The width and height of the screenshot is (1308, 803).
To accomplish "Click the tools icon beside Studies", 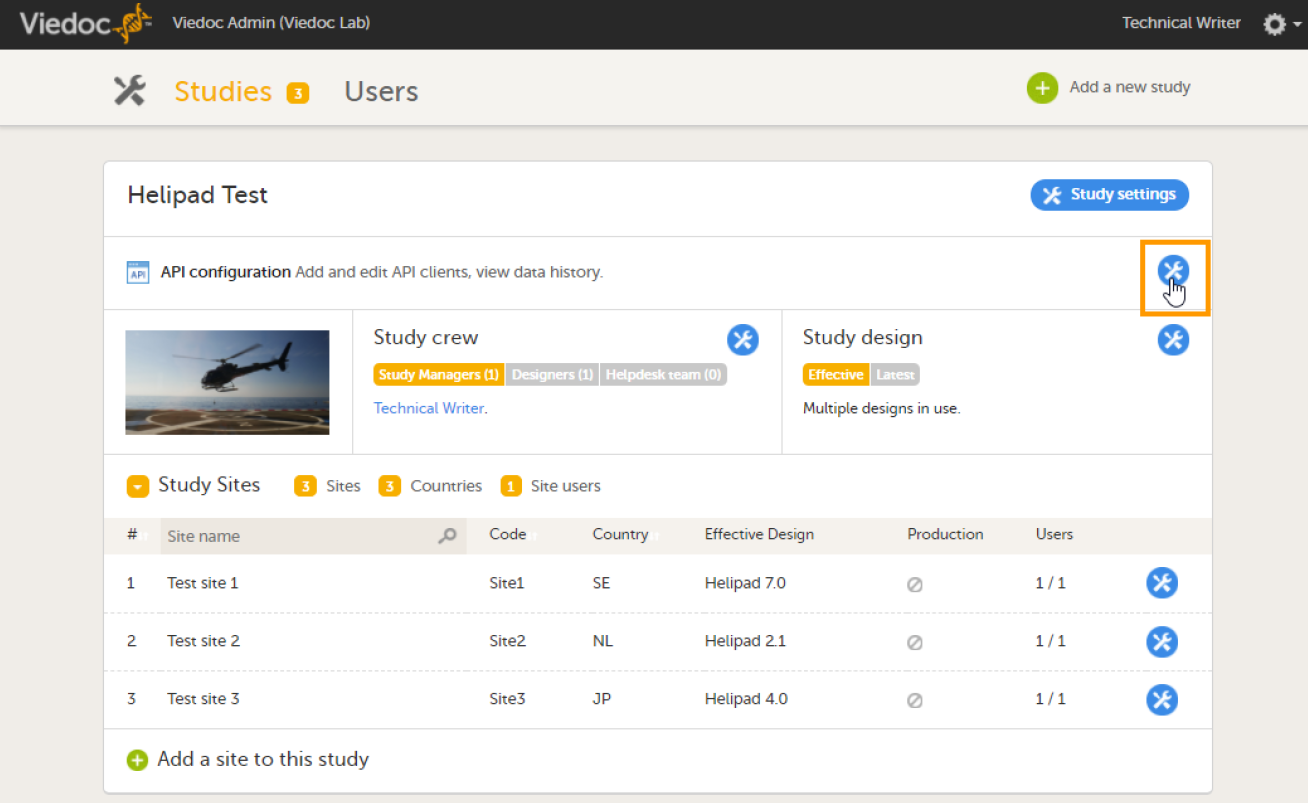I will pos(130,89).
